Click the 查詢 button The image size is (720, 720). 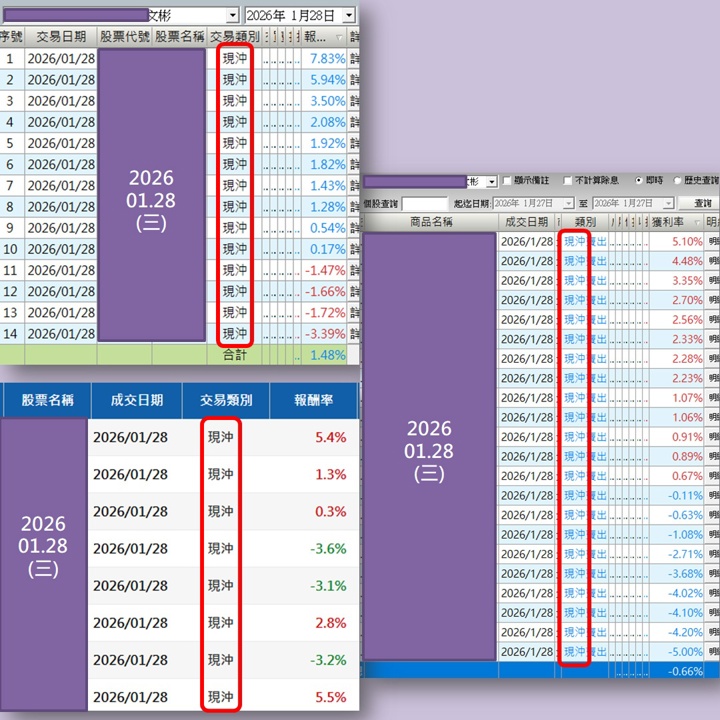(x=700, y=203)
